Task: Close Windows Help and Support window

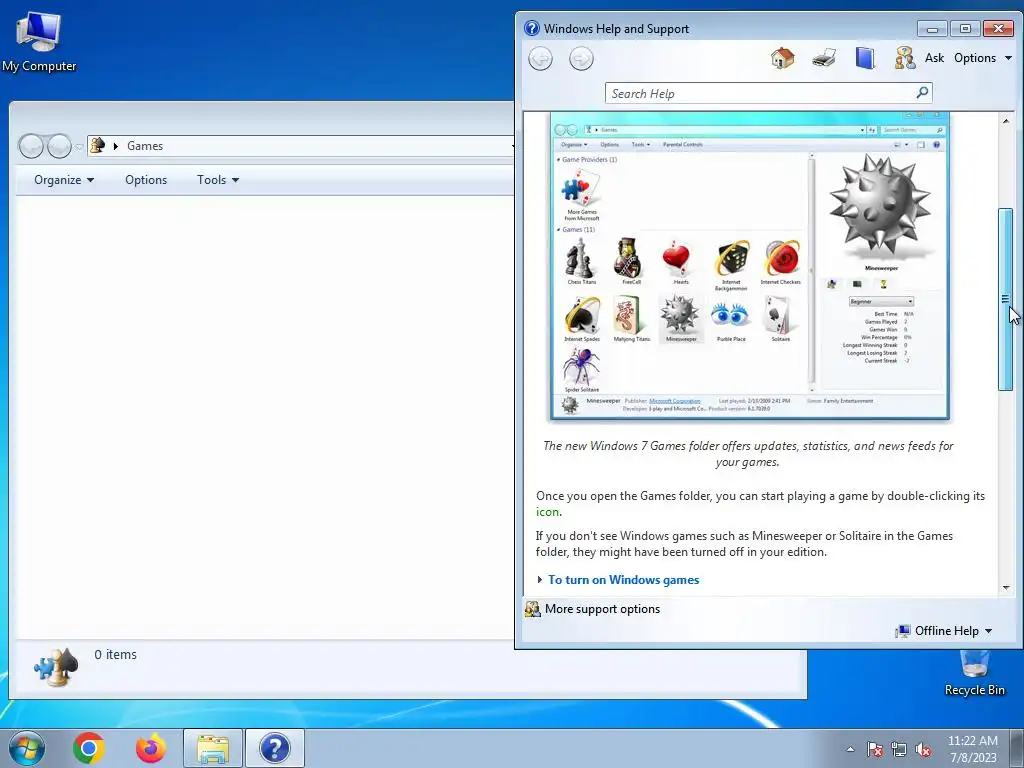Action: (x=998, y=29)
